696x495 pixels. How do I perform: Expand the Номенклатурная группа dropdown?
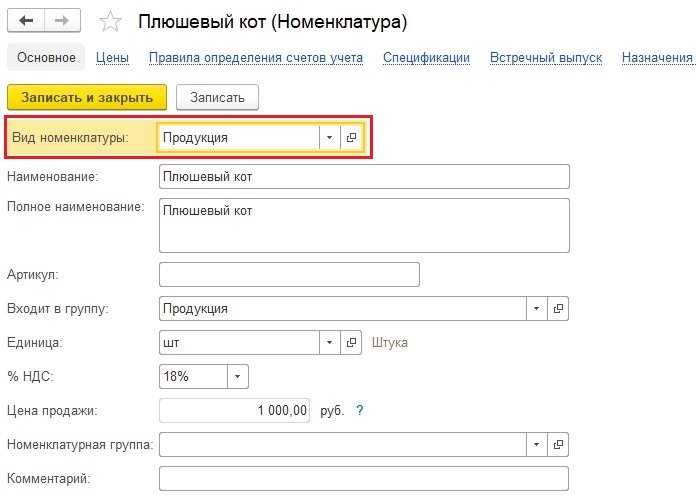[x=536, y=444]
